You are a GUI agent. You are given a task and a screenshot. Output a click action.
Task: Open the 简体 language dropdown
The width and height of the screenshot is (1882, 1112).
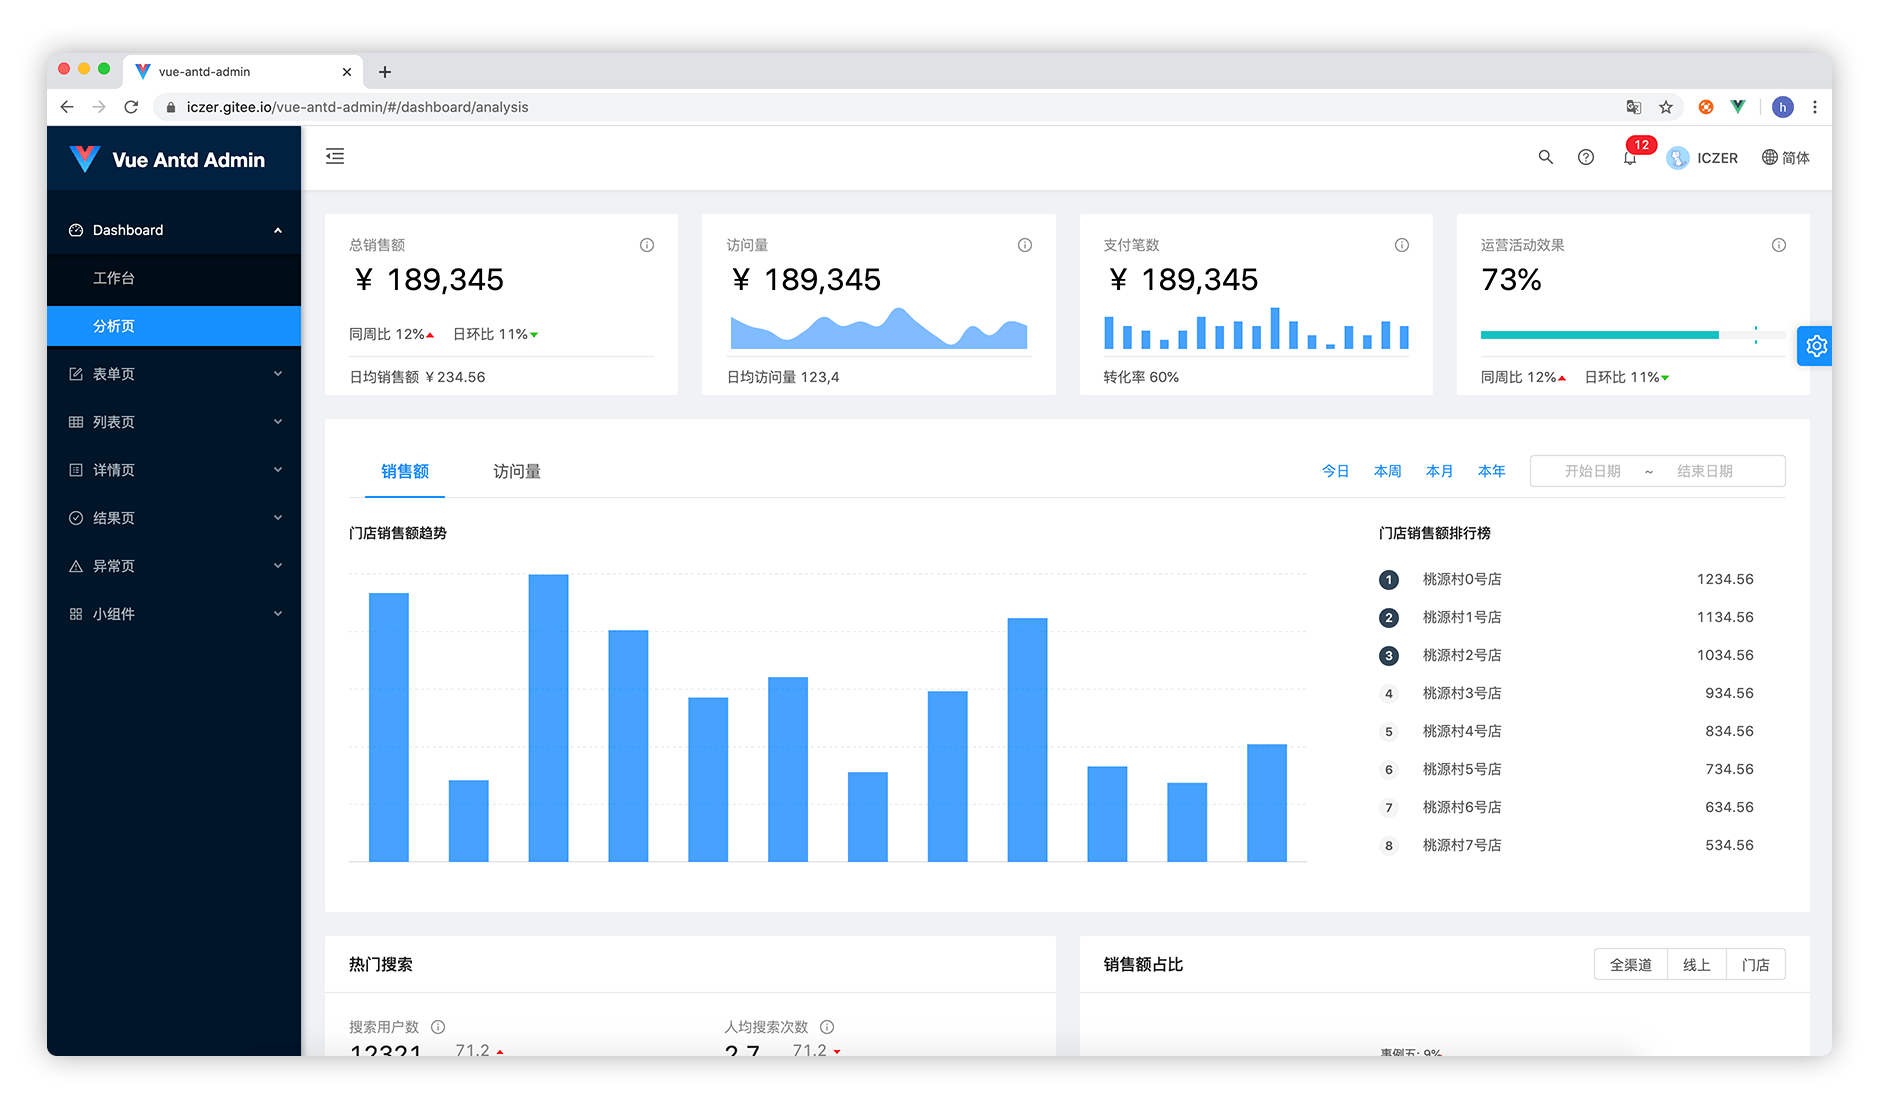click(x=1786, y=158)
